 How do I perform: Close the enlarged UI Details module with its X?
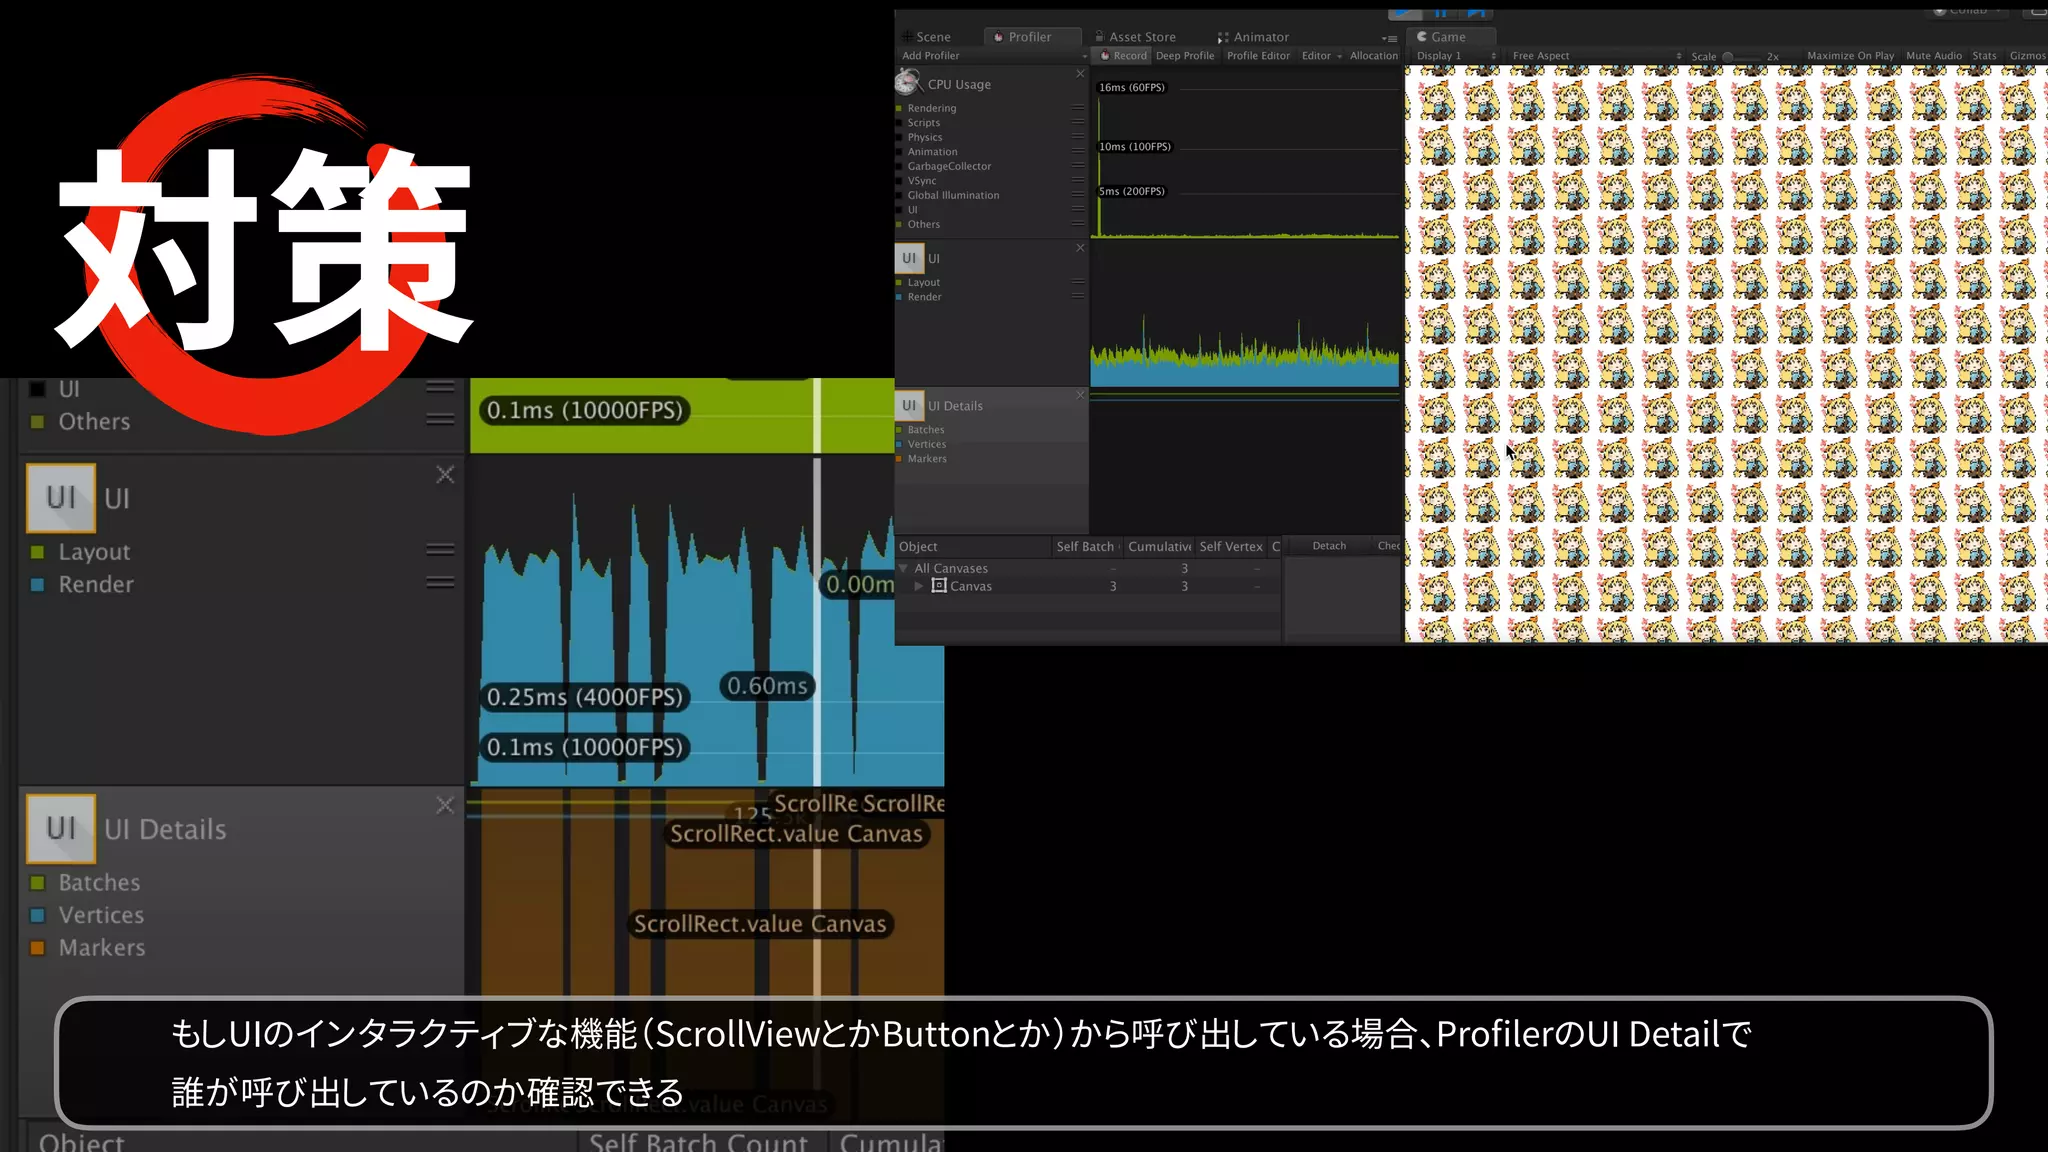445,805
